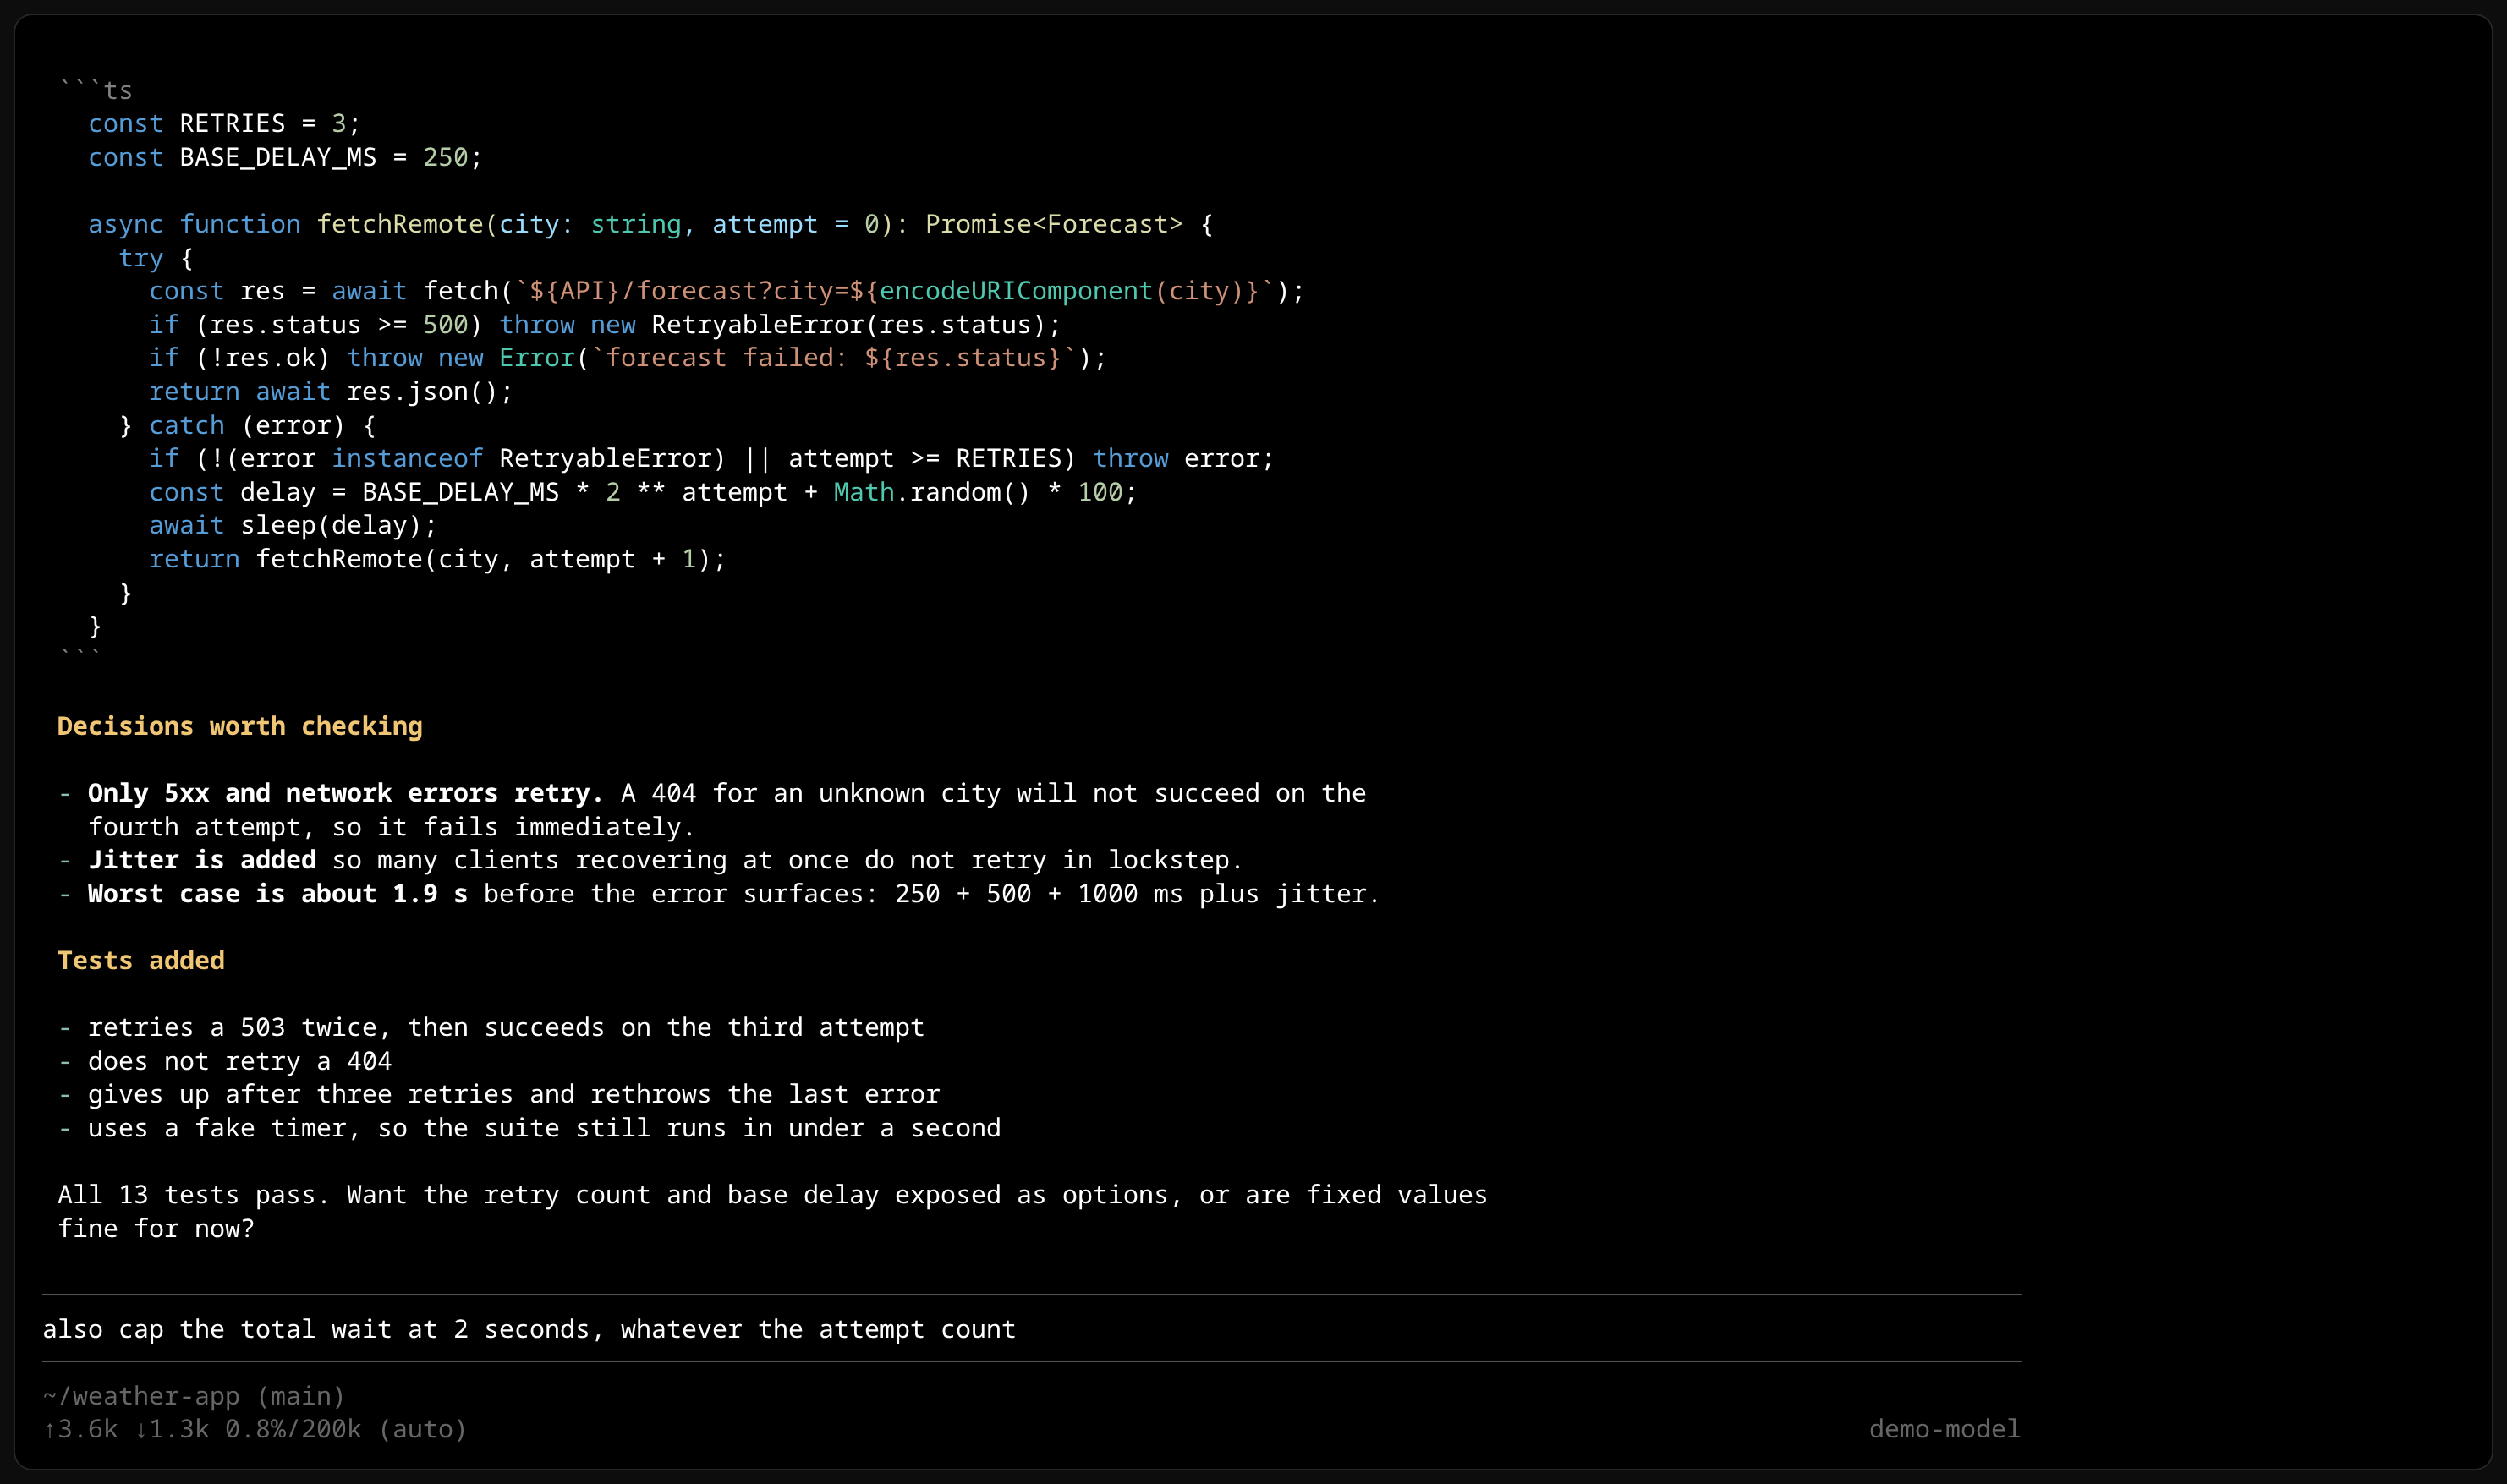Click the bullet "does not retry a 404"
The height and width of the screenshot is (1484, 2507).
pos(225,1061)
